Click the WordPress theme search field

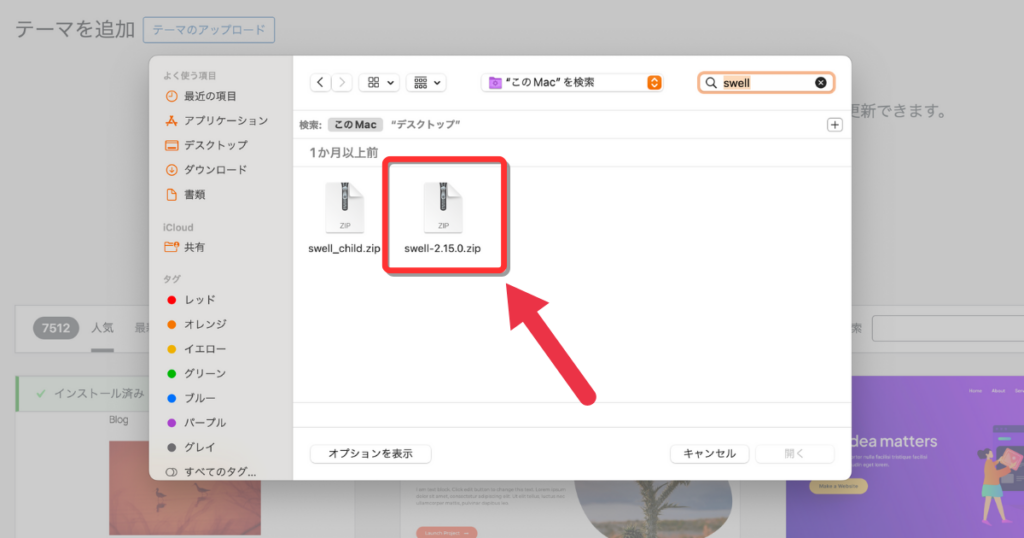(948, 328)
